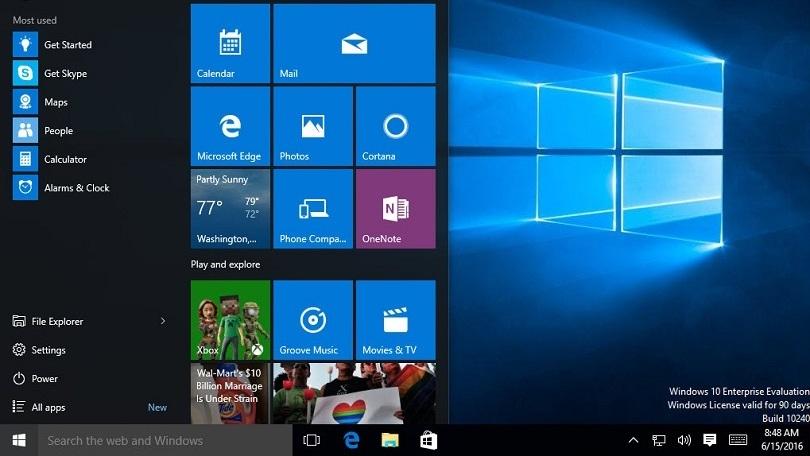Screen dimensions: 810x456
Task: Show hidden icons in system tray
Action: (633, 440)
